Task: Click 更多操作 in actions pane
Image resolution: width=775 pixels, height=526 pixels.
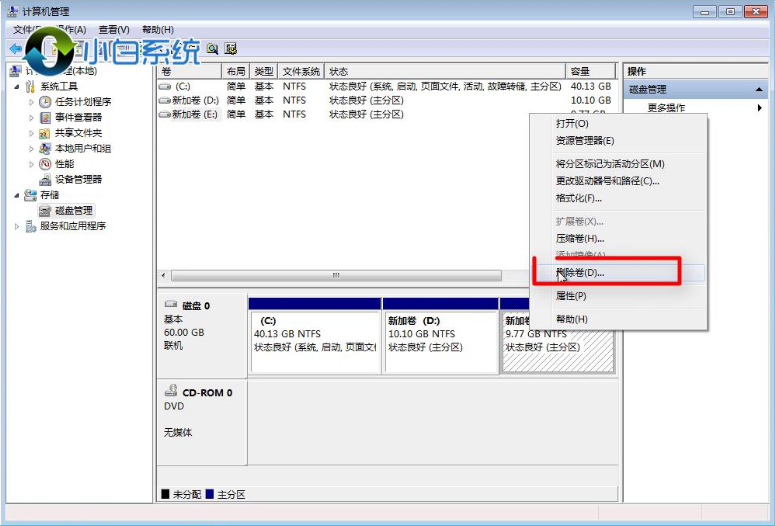Action: (x=666, y=108)
